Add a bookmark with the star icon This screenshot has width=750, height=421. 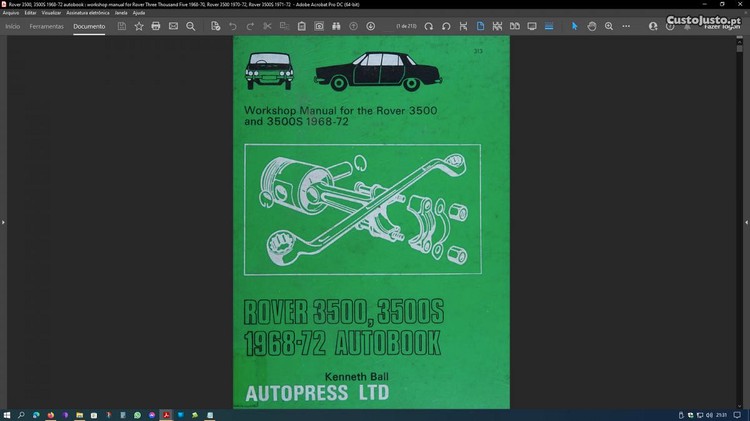pos(139,26)
